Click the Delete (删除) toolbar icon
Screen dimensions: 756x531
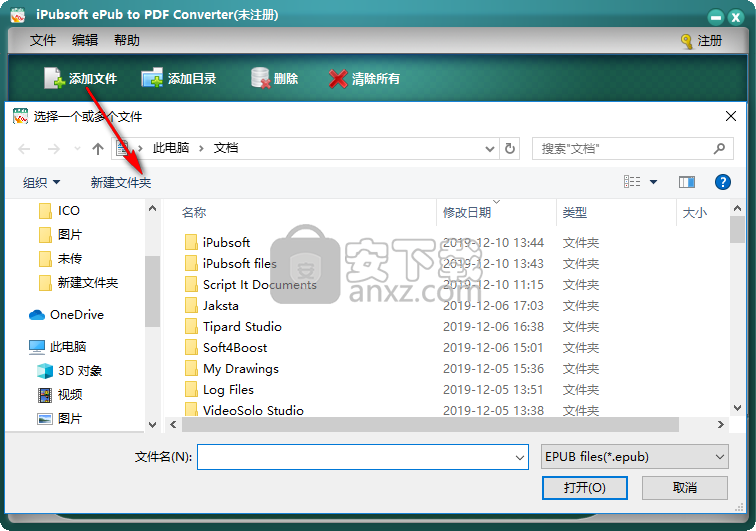click(260, 78)
